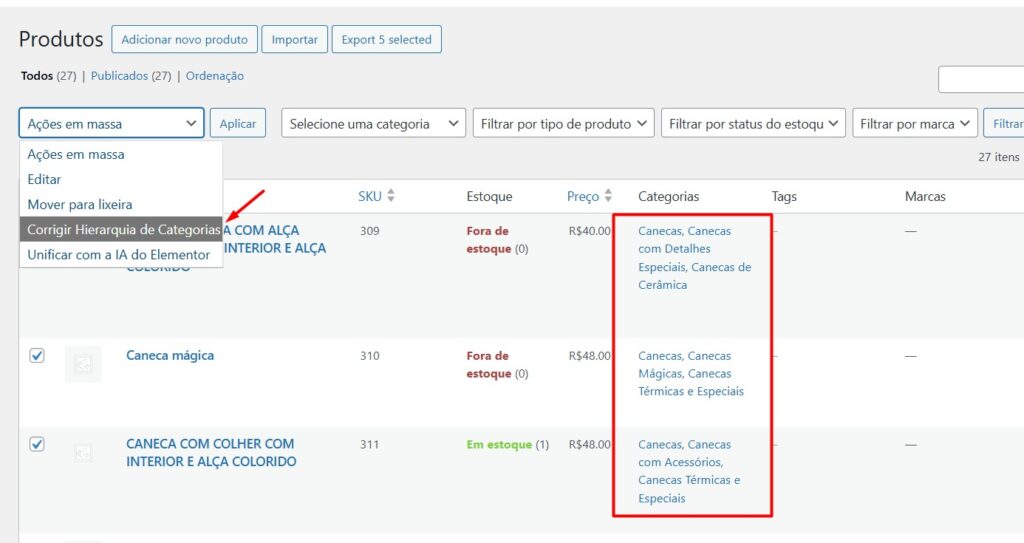
Task: Select Corrigir Hierarquia de Categorias option
Action: [122, 229]
